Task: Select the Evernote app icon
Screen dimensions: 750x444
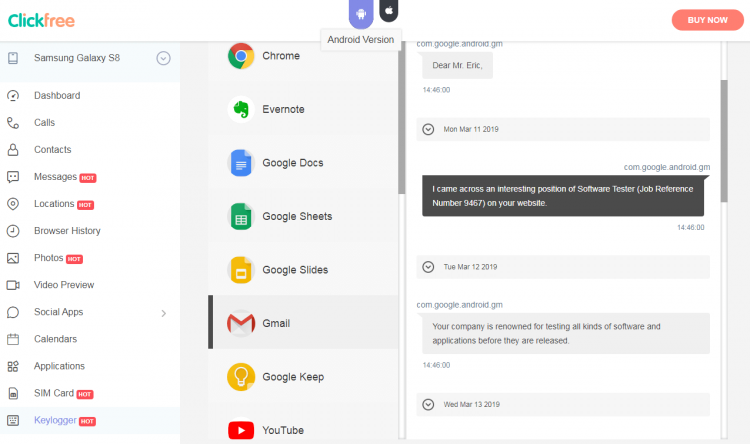Action: 241,110
